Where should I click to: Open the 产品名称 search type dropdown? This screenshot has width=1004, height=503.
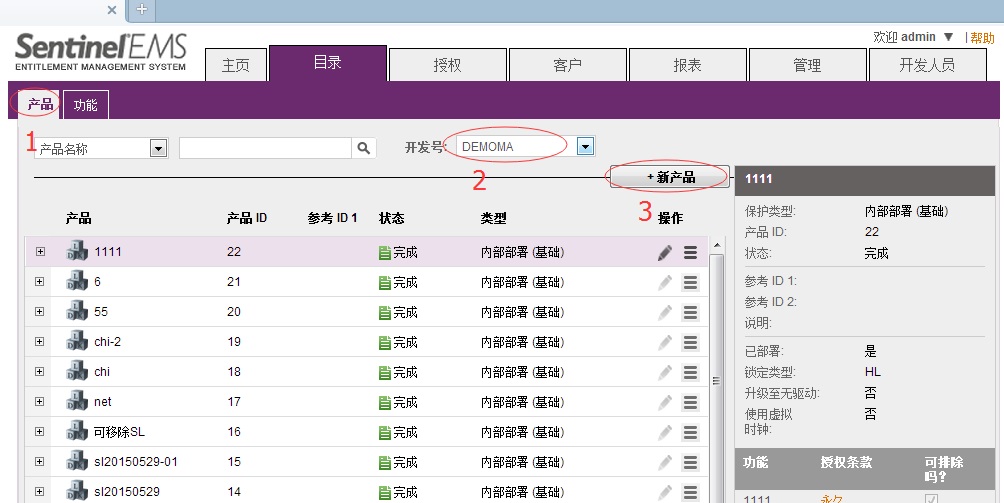click(157, 148)
